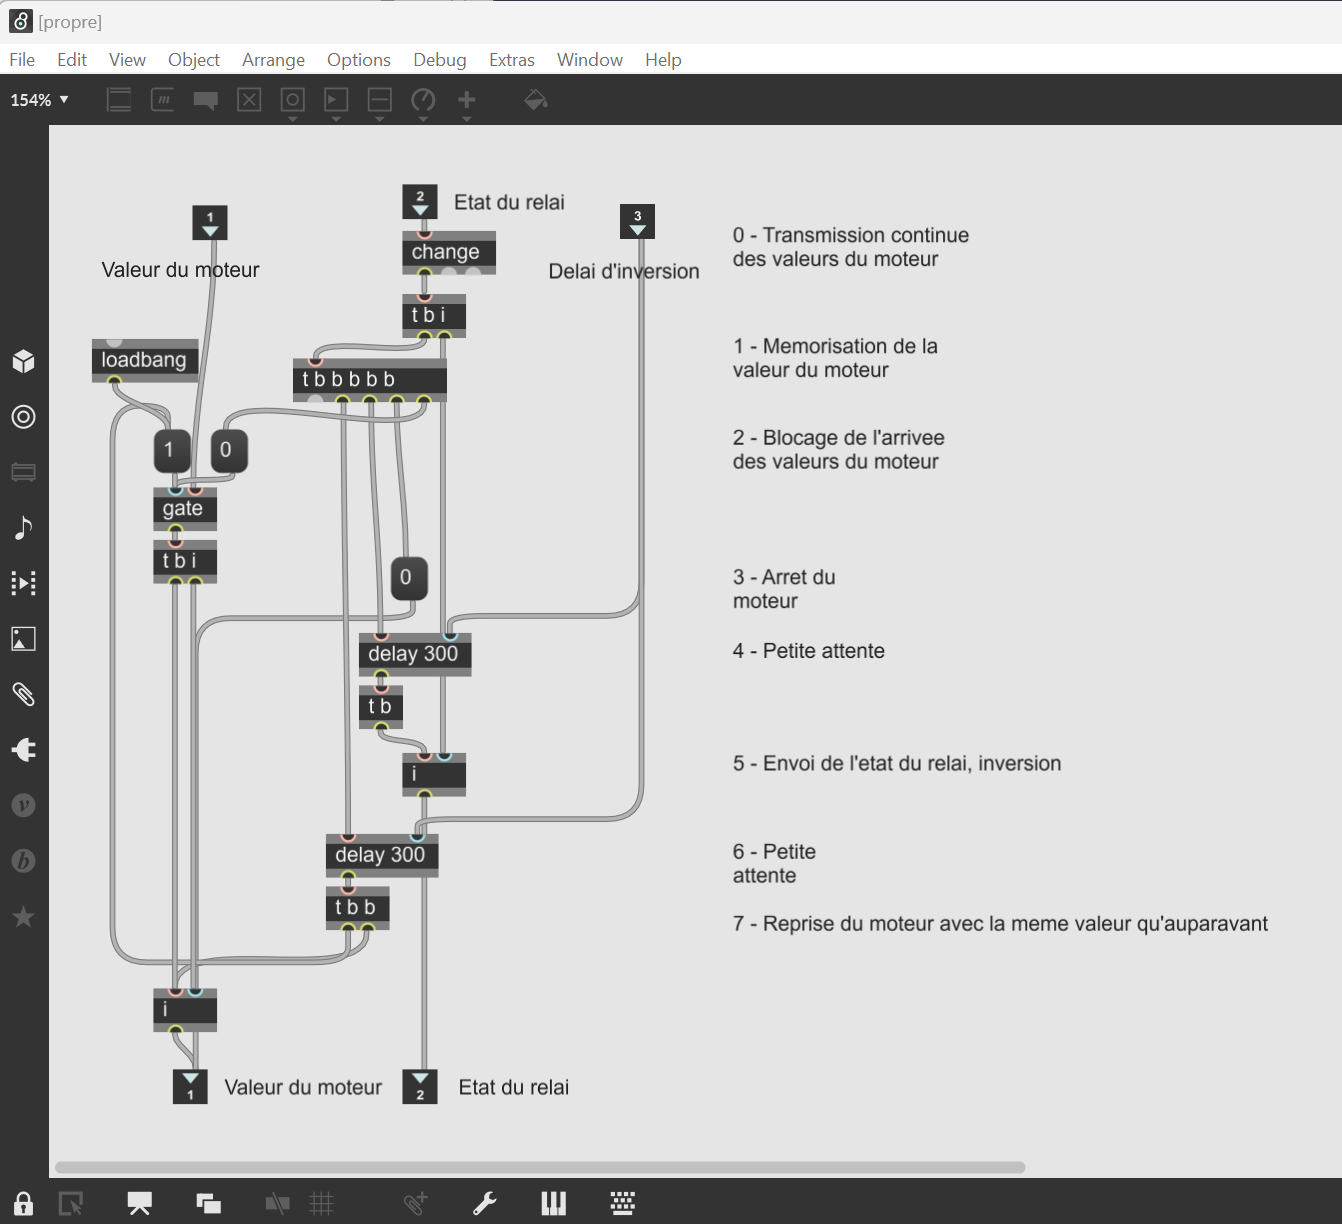Click the dial object toolbar icon
Screen dimensions: 1342x1224
pyautogui.click(x=423, y=100)
